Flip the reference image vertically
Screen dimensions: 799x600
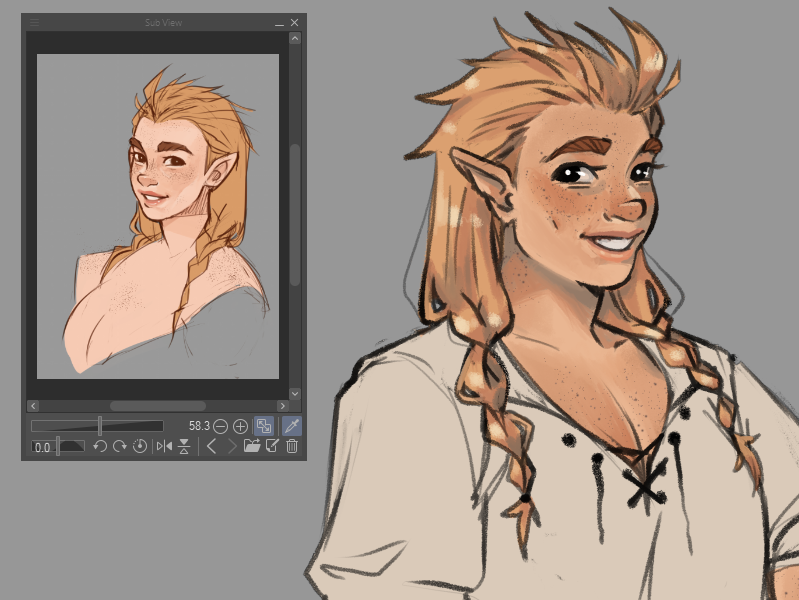coord(184,446)
